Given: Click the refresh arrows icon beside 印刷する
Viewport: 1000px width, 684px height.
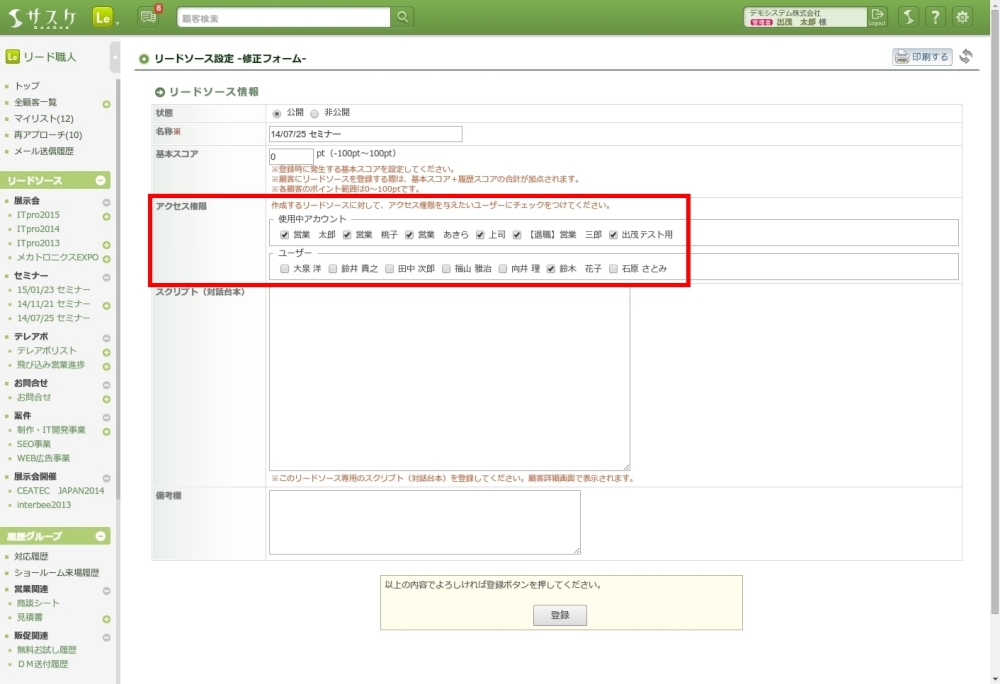Looking at the screenshot, I should 966,57.
